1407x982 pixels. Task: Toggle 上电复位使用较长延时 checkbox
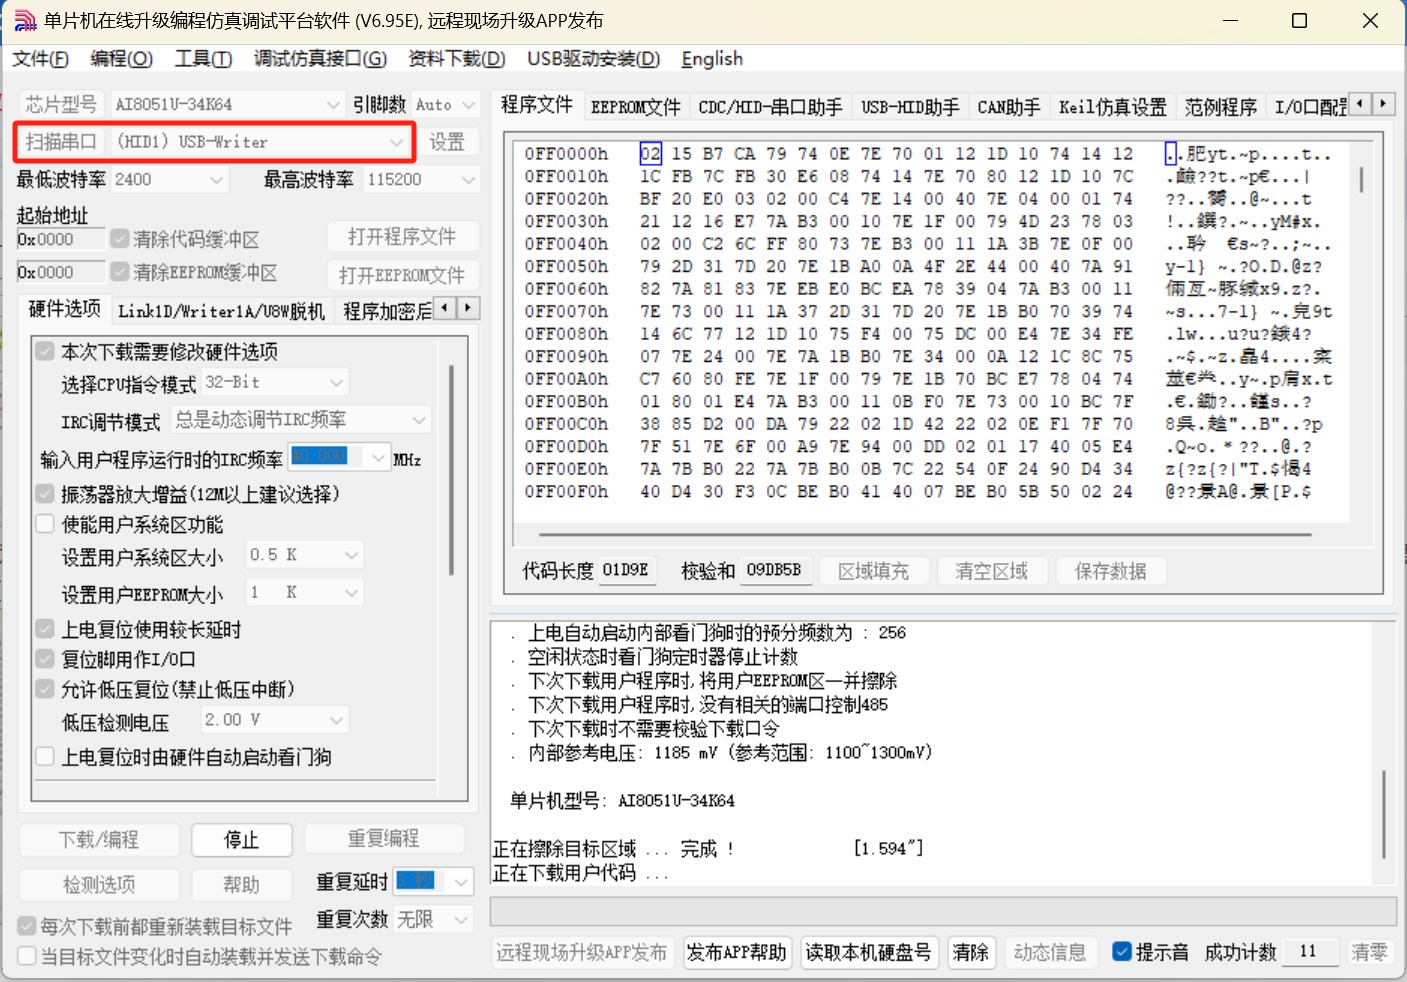45,629
